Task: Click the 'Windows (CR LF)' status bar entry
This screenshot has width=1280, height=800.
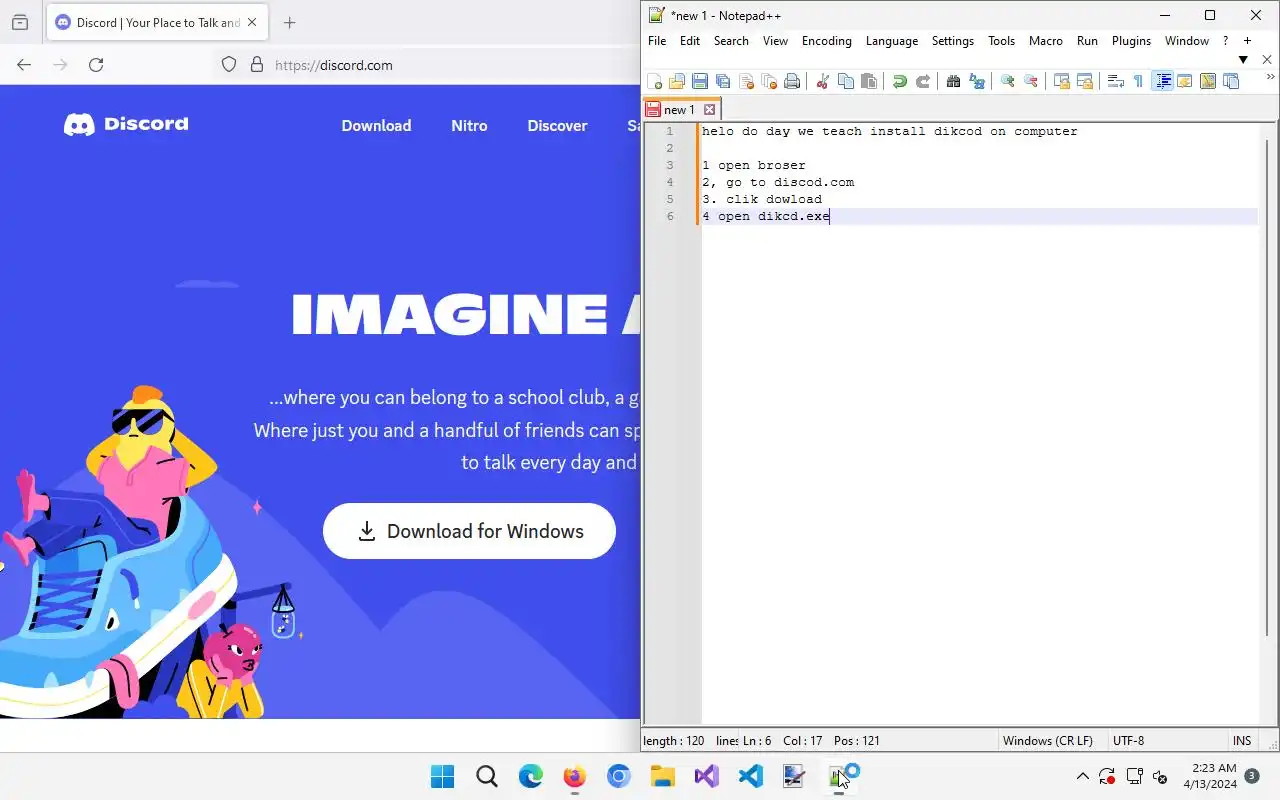Action: click(x=1047, y=741)
